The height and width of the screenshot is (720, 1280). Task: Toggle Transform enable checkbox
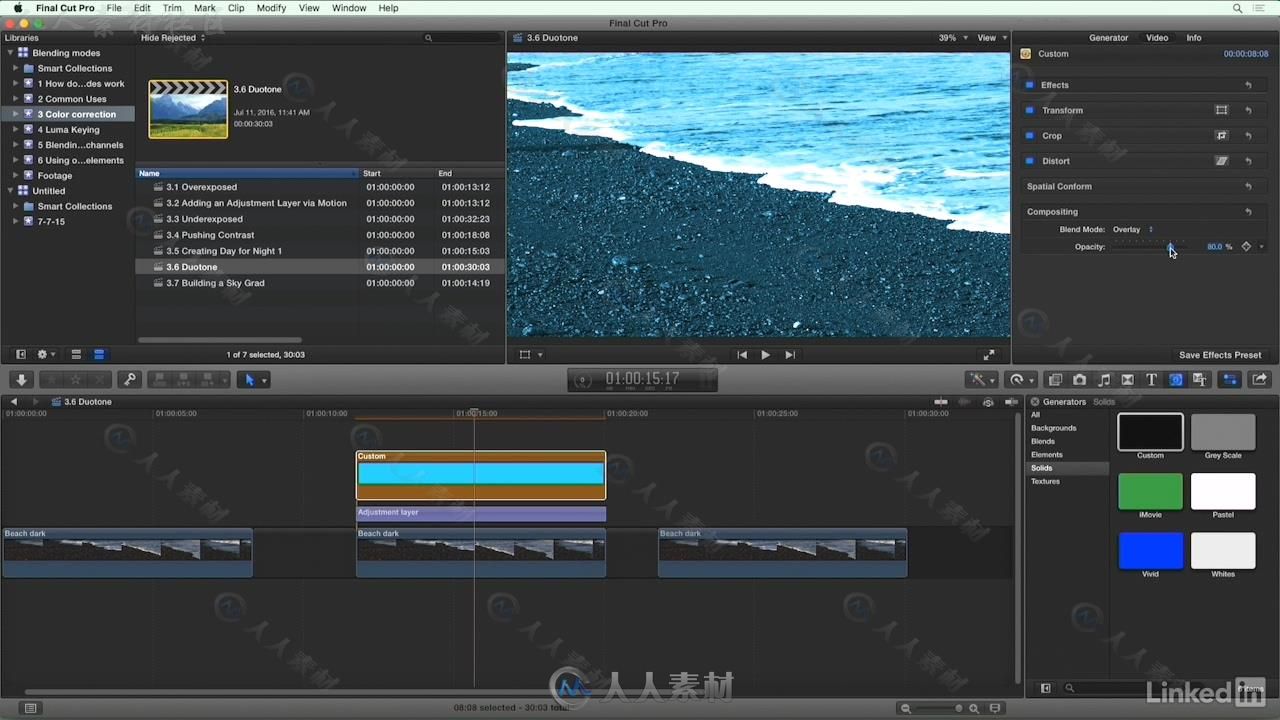[1030, 110]
